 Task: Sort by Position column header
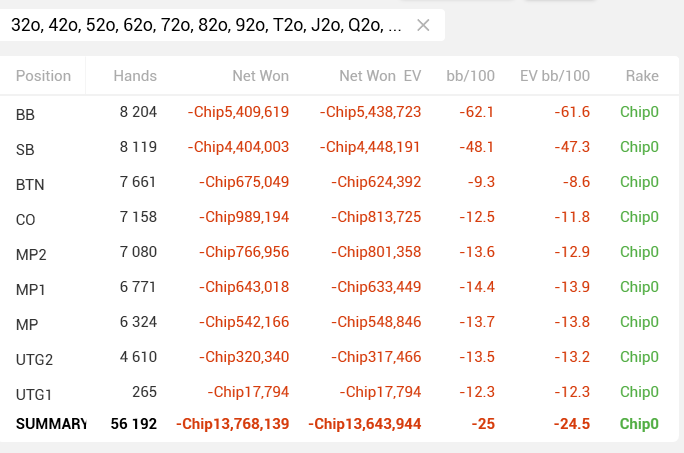[x=44, y=76]
